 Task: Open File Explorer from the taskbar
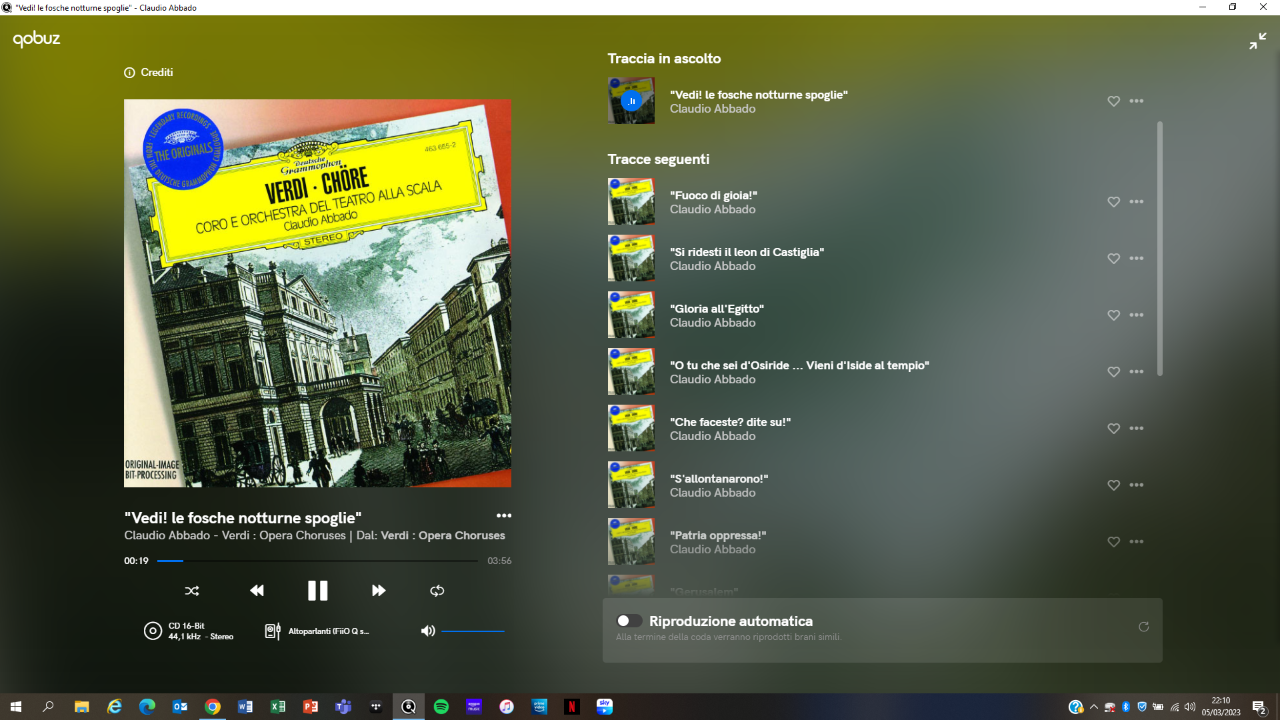(82, 707)
